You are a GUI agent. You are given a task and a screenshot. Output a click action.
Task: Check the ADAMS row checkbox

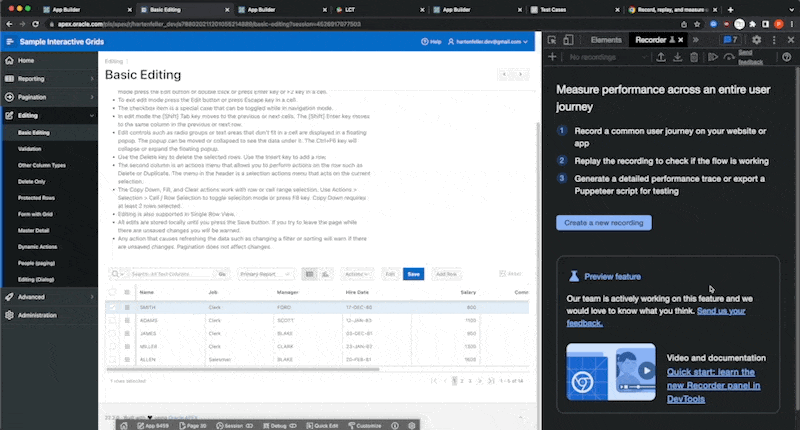pos(113,320)
